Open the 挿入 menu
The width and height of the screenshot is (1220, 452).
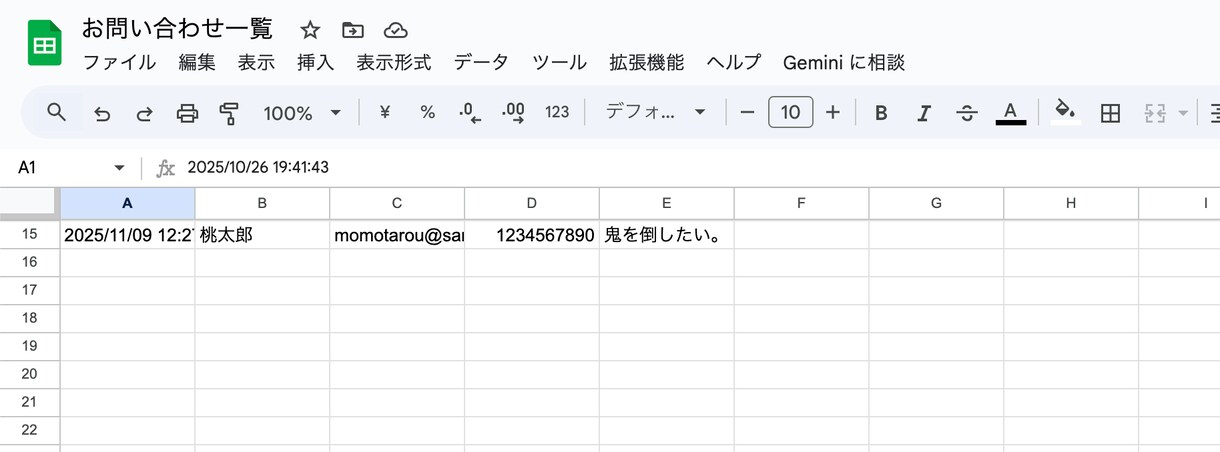tap(315, 62)
